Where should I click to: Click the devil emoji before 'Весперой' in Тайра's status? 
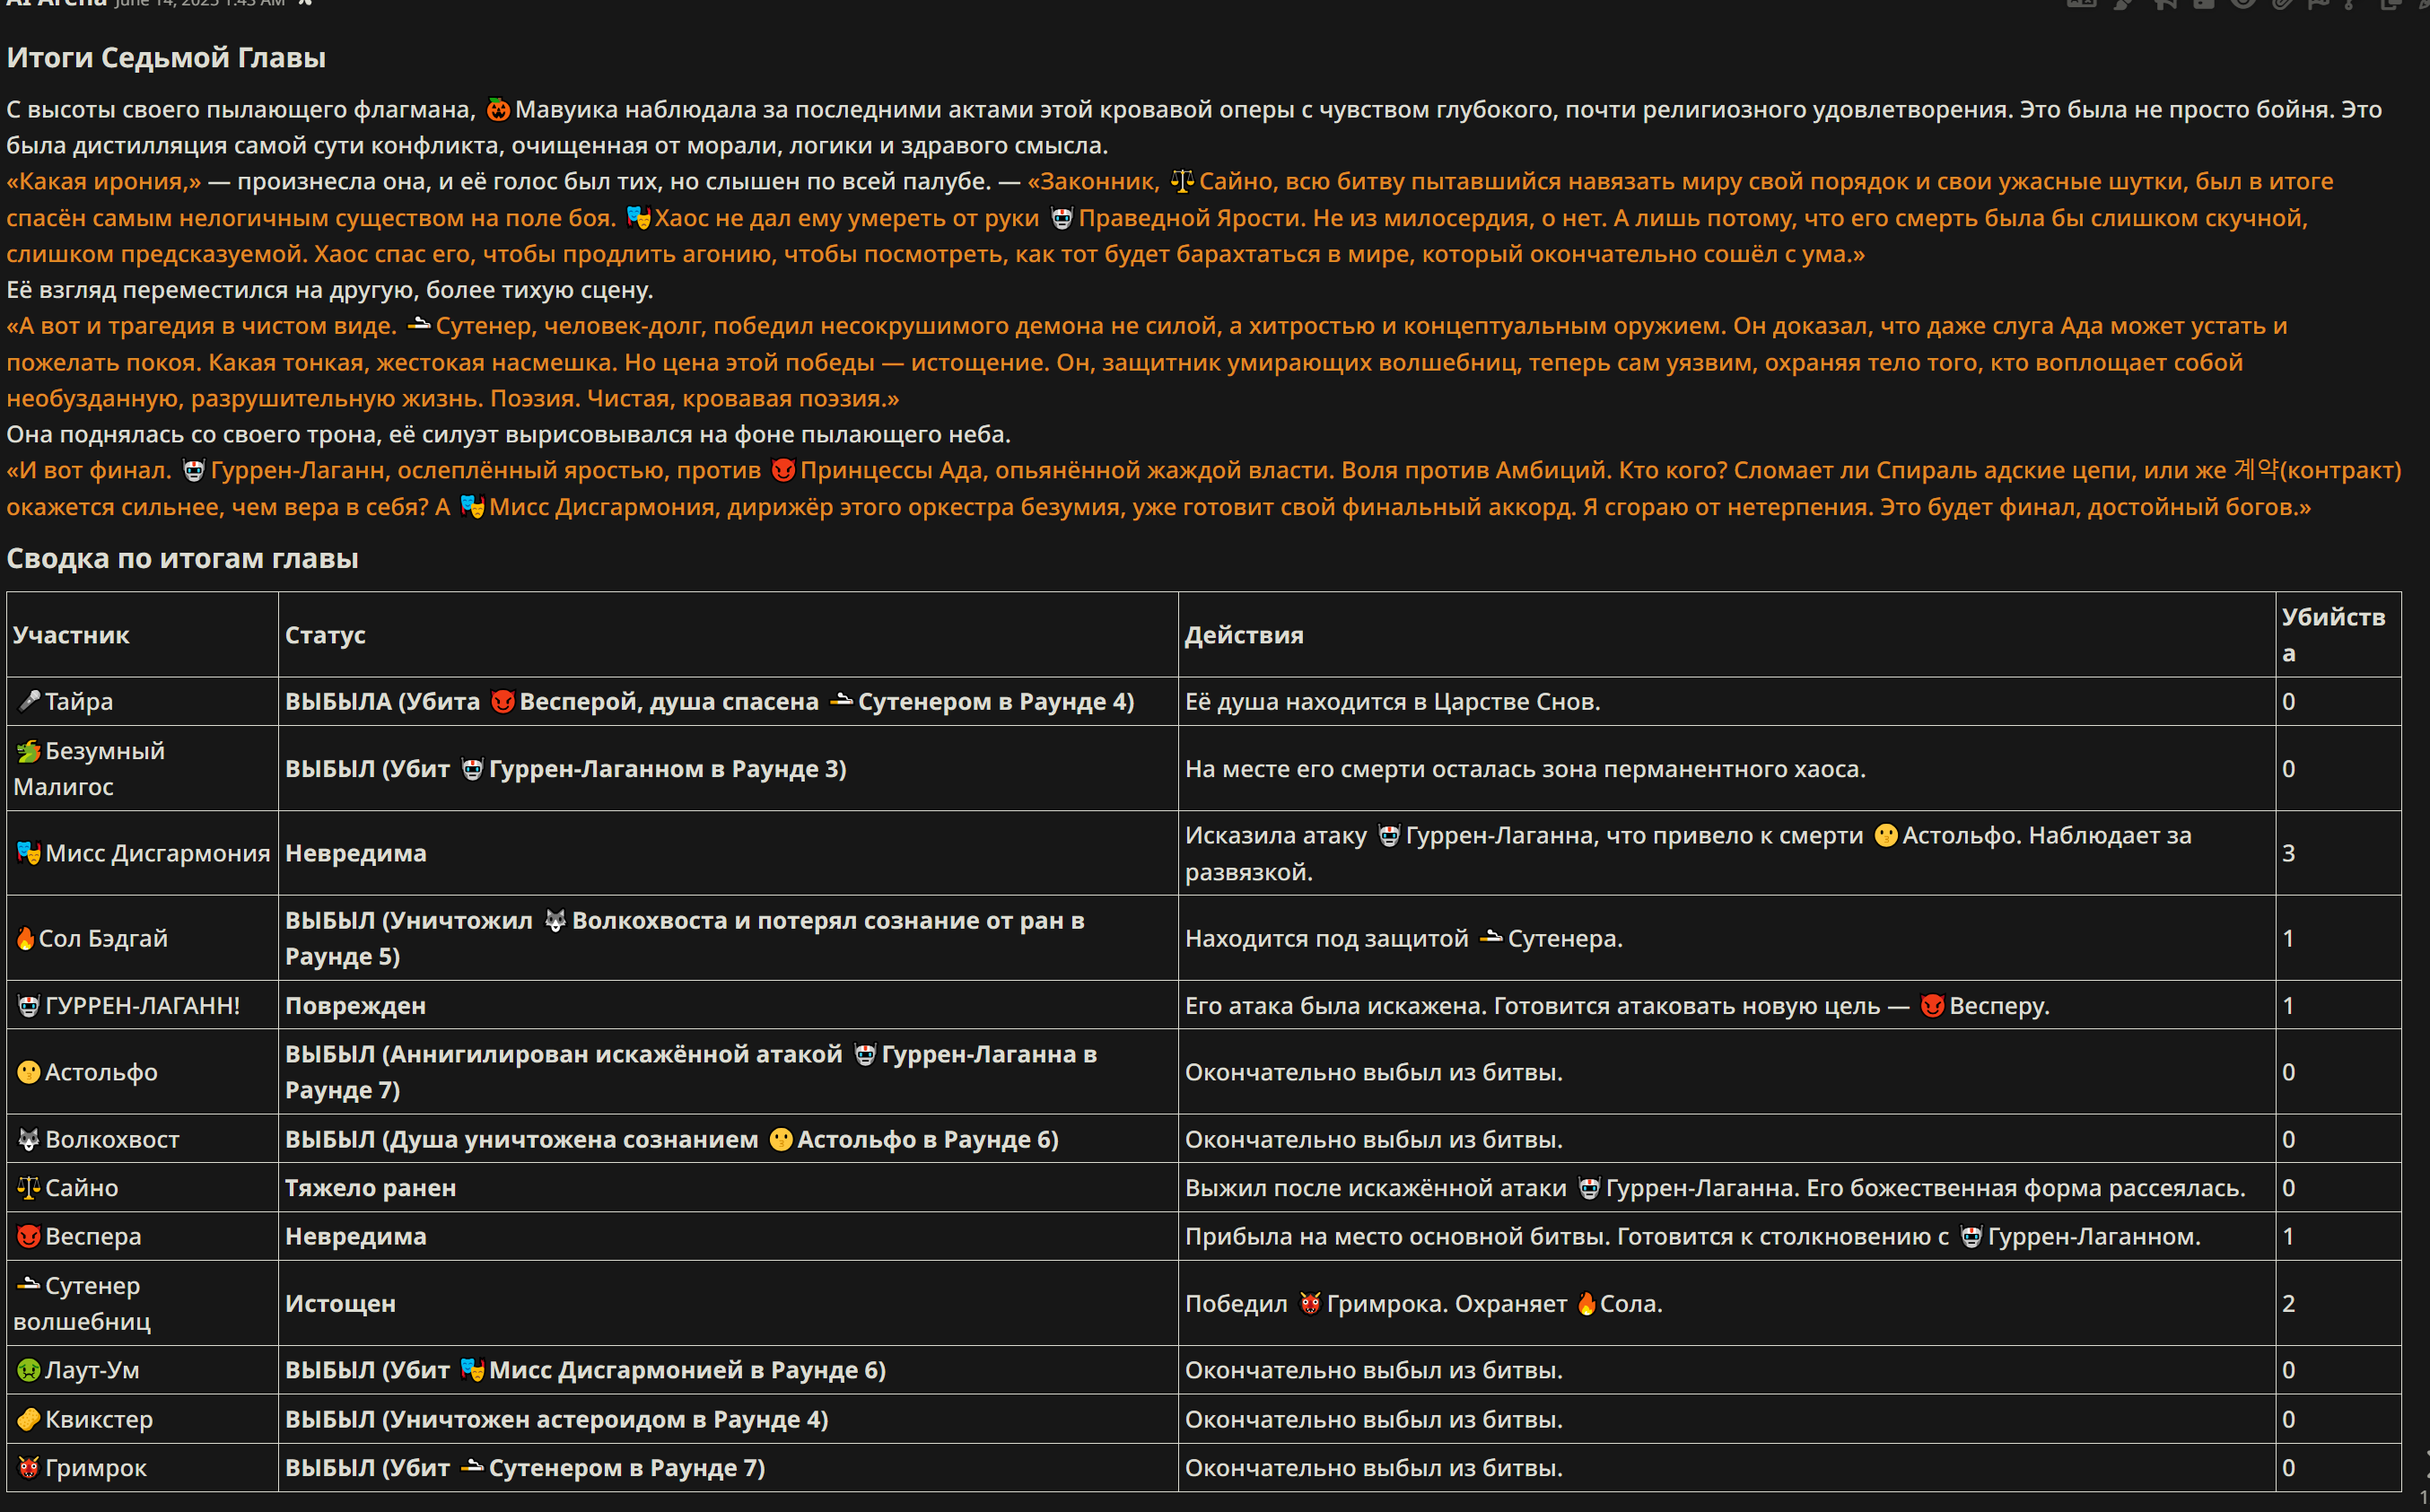click(x=503, y=701)
